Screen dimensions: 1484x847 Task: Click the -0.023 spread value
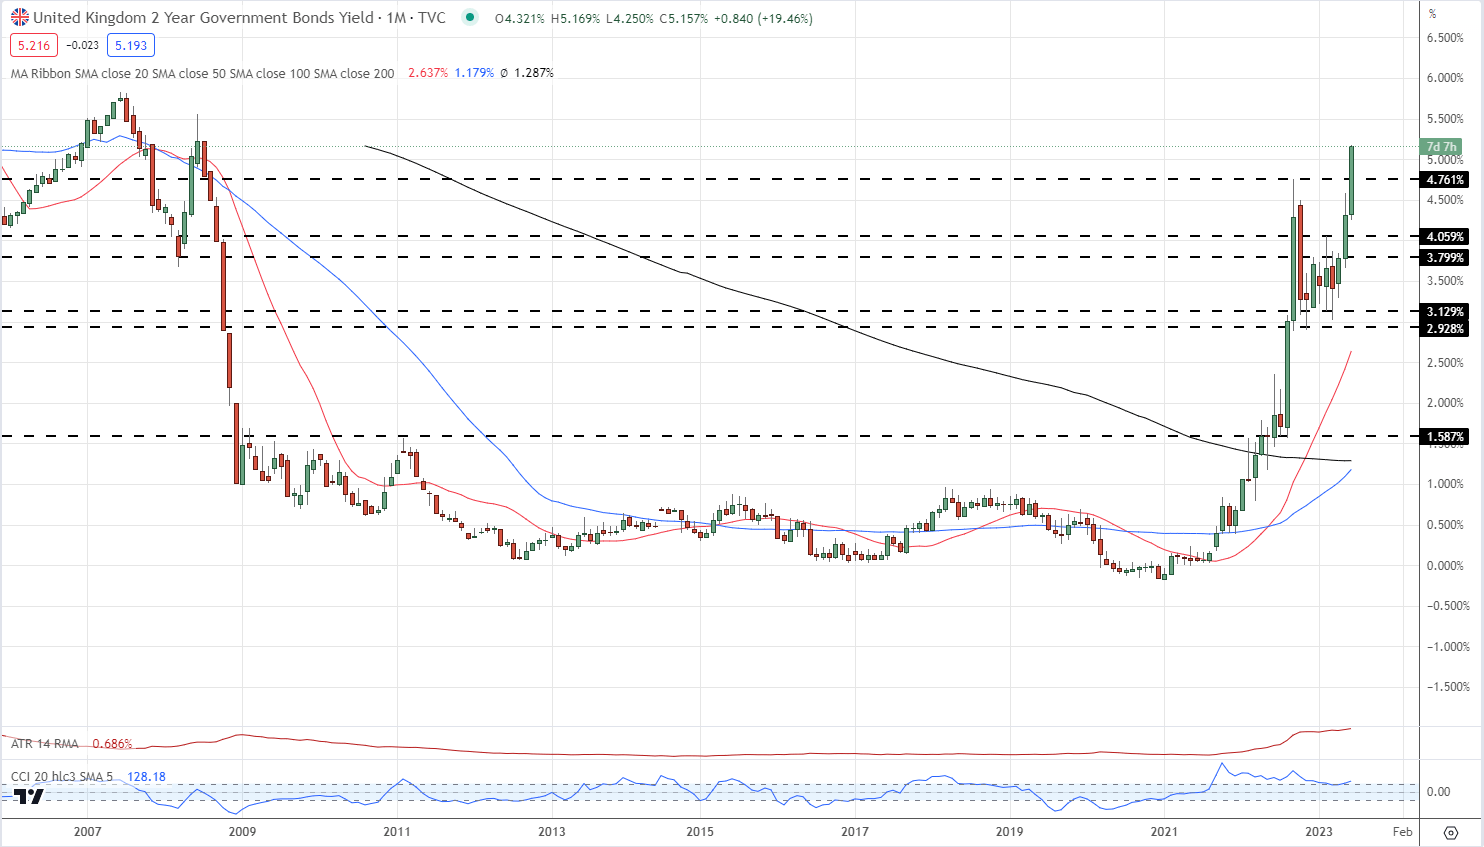(x=82, y=45)
